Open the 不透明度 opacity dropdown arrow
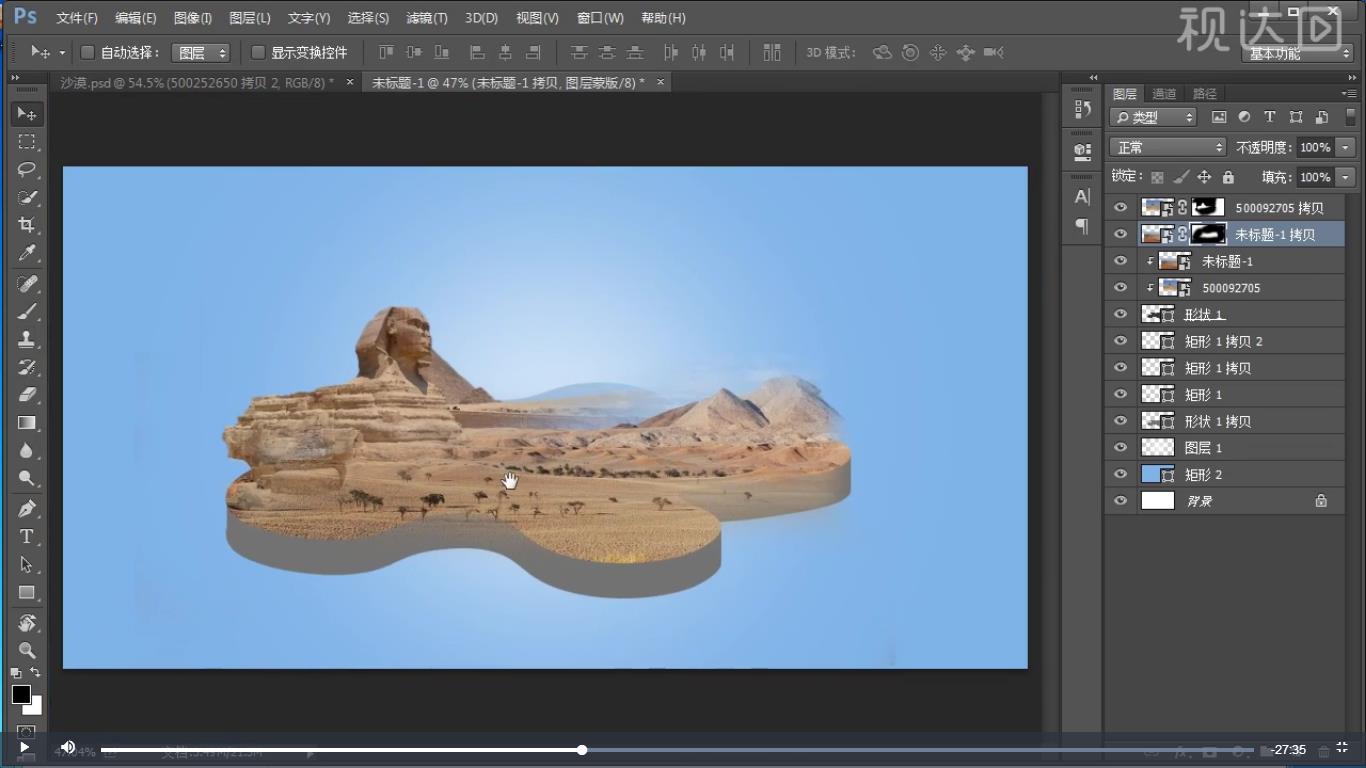The height and width of the screenshot is (768, 1366). [x=1345, y=147]
